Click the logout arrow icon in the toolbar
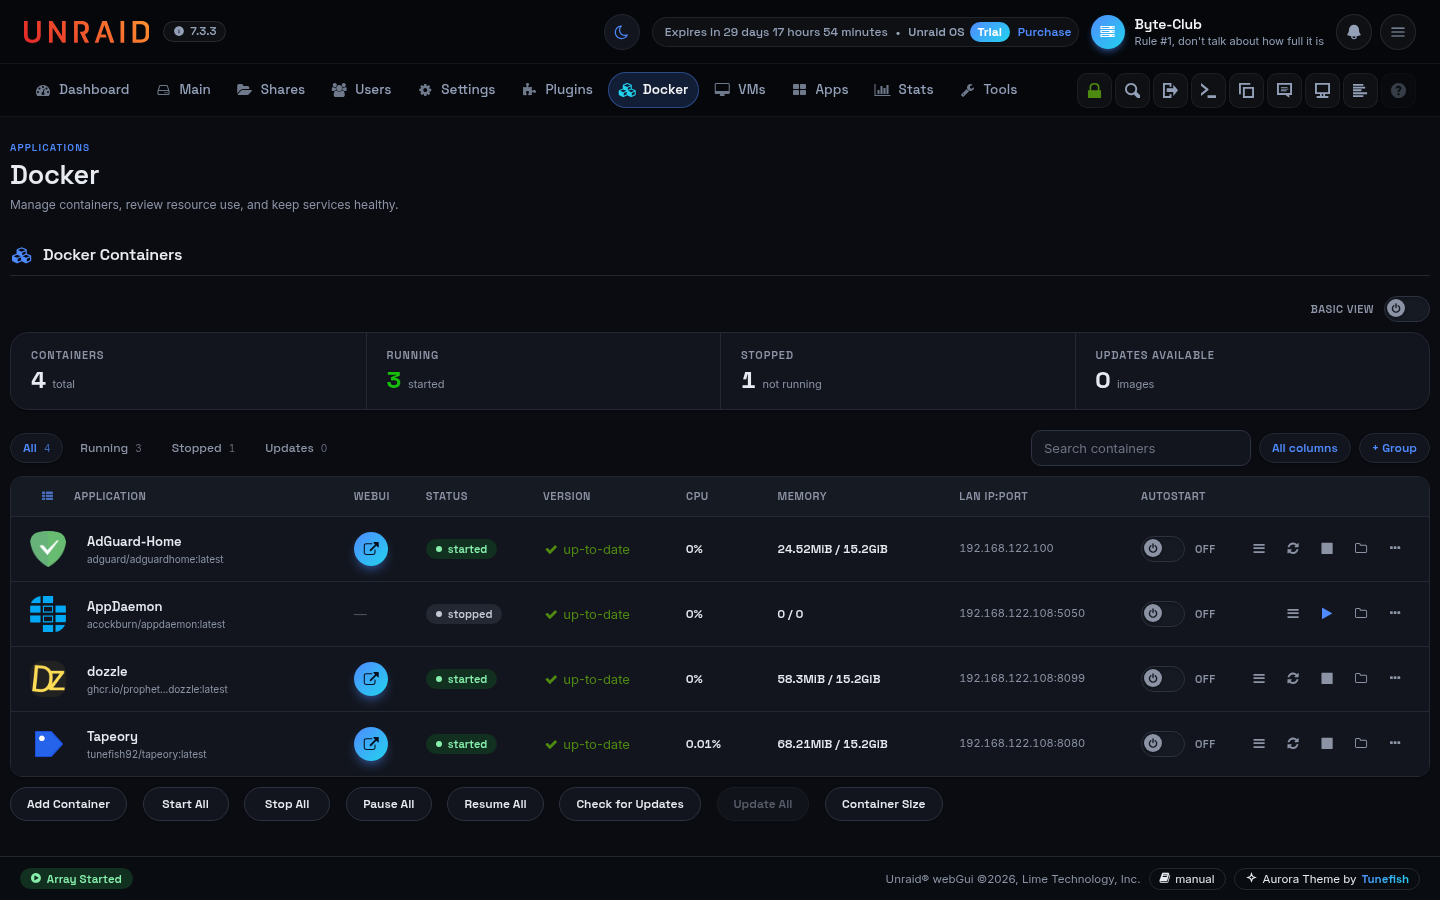 (x=1170, y=90)
